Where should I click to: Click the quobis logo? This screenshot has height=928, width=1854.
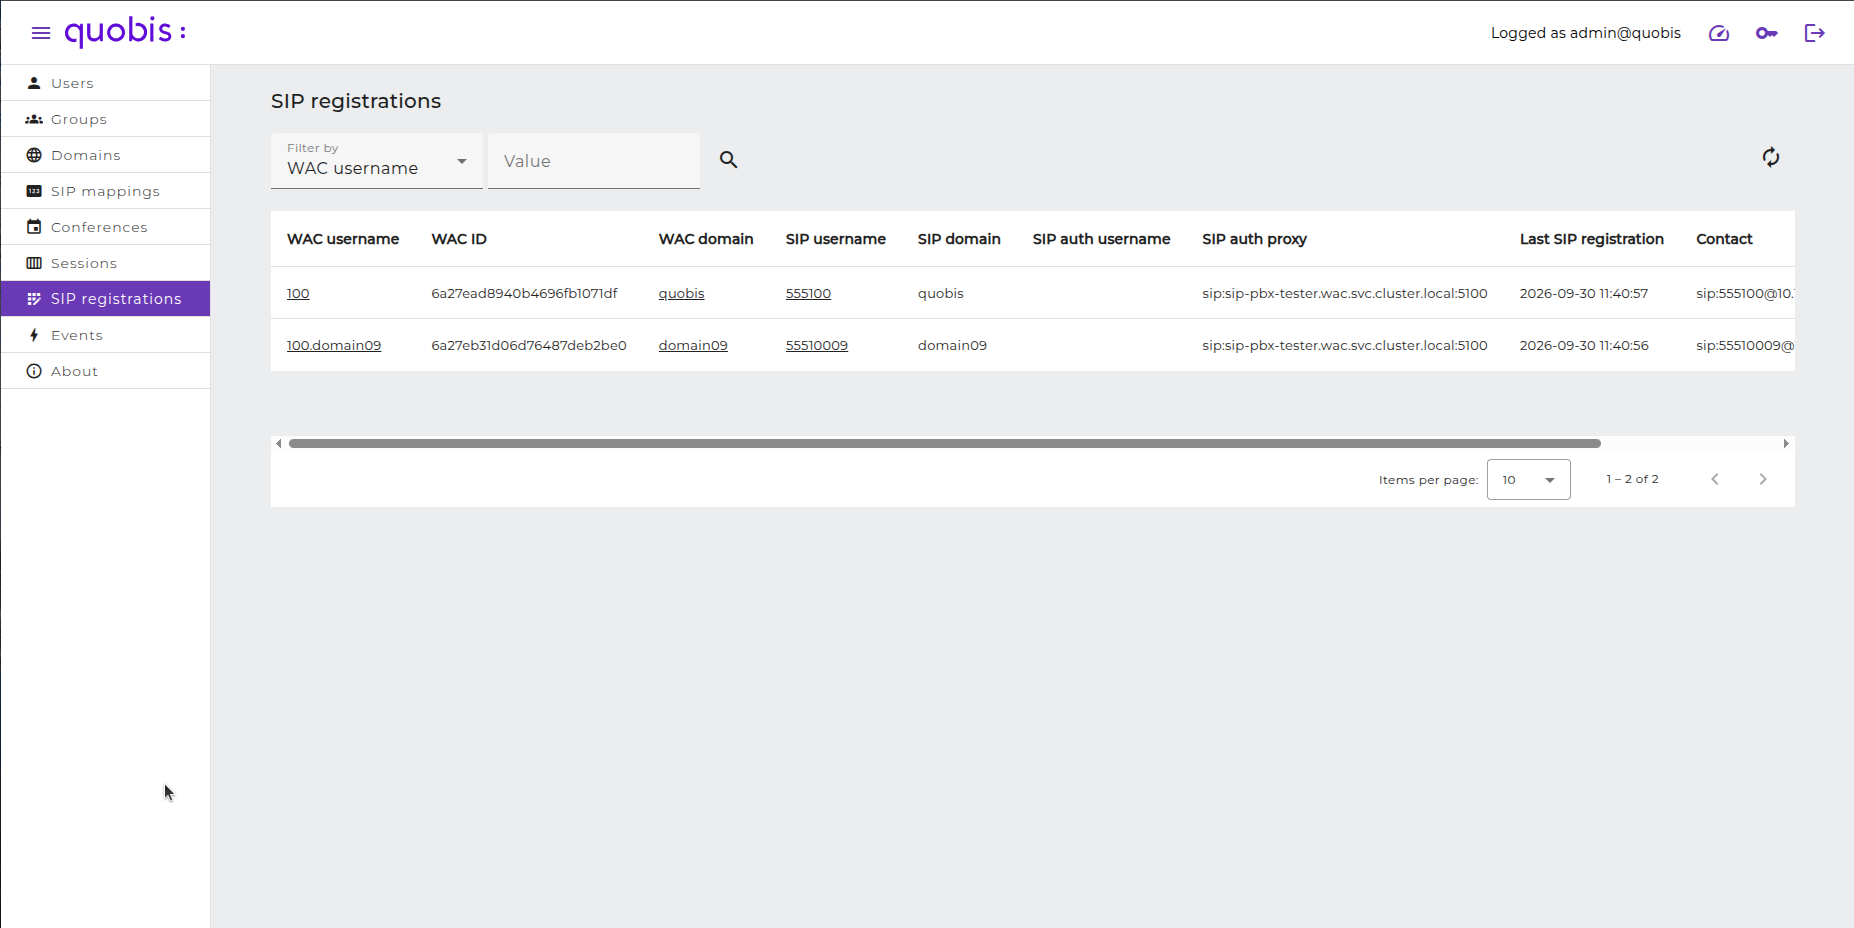[125, 32]
